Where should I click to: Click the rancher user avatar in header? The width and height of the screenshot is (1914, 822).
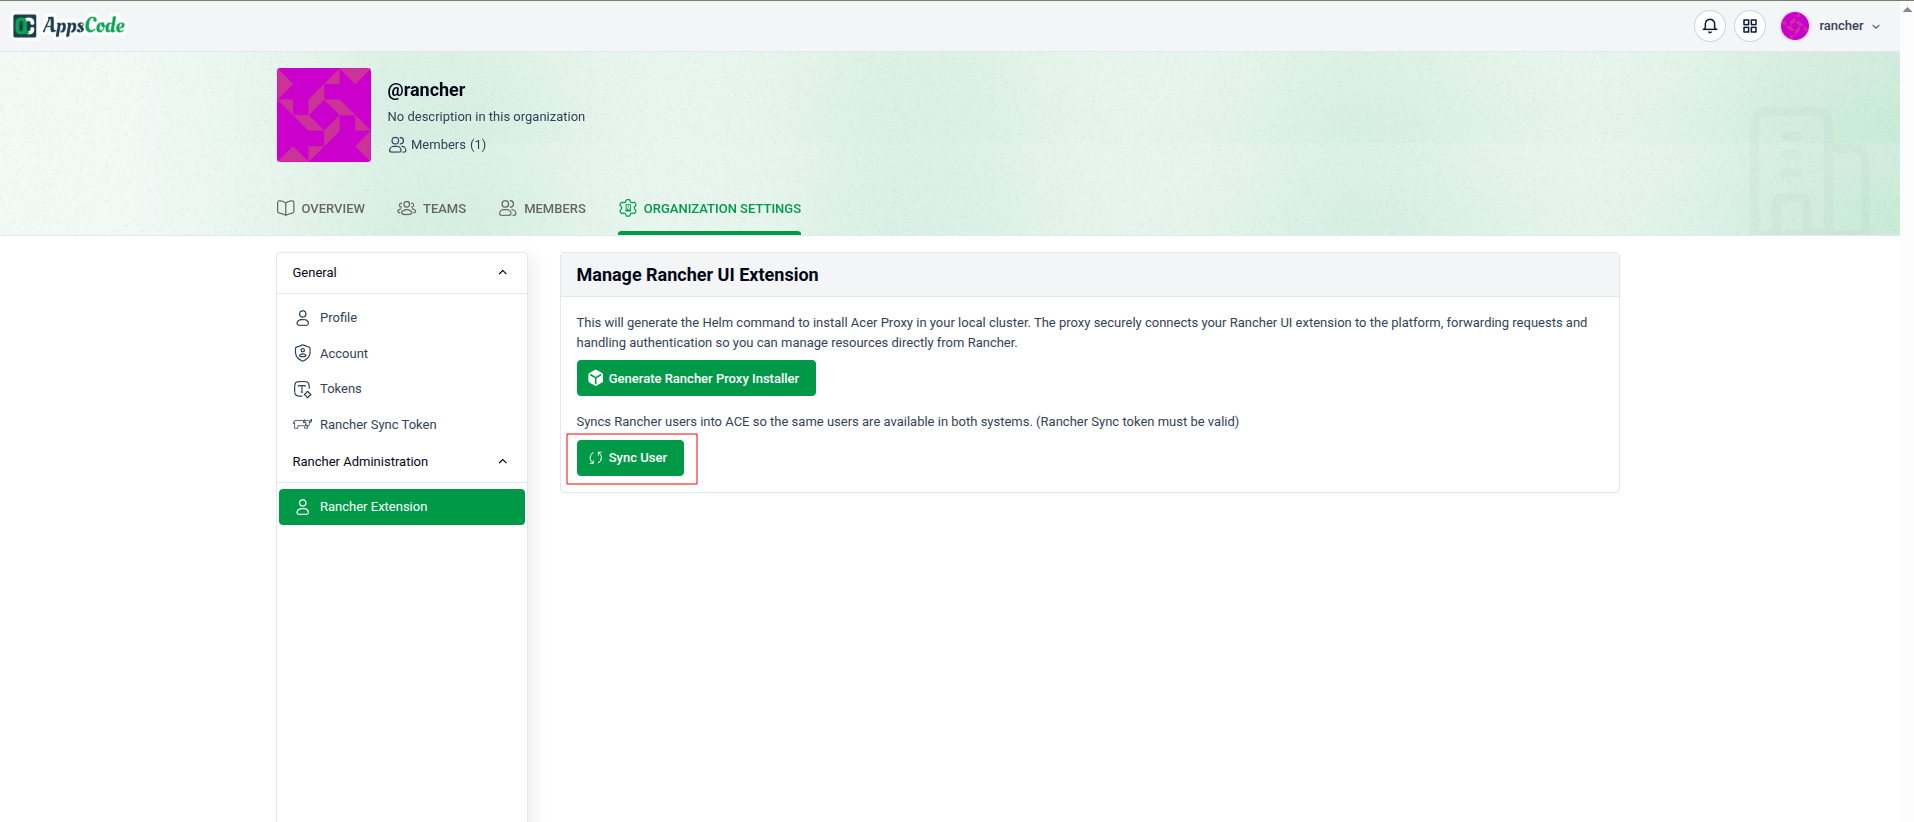click(1794, 26)
